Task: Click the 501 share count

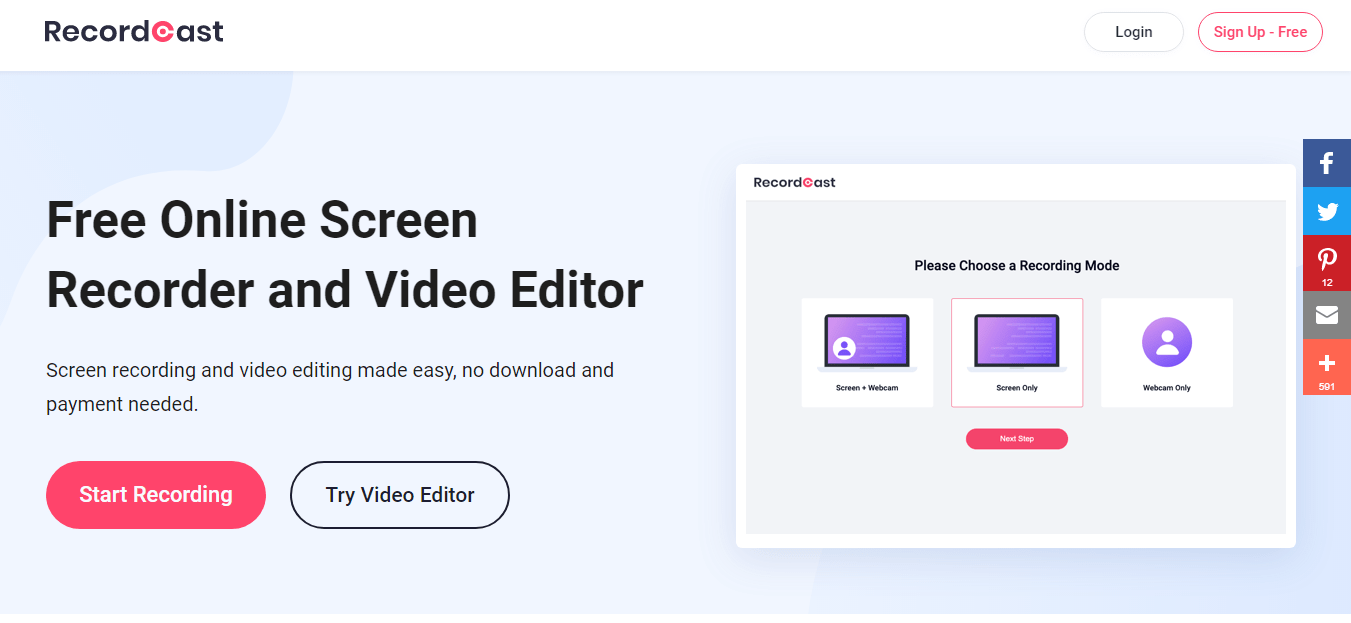Action: pyautogui.click(x=1326, y=386)
